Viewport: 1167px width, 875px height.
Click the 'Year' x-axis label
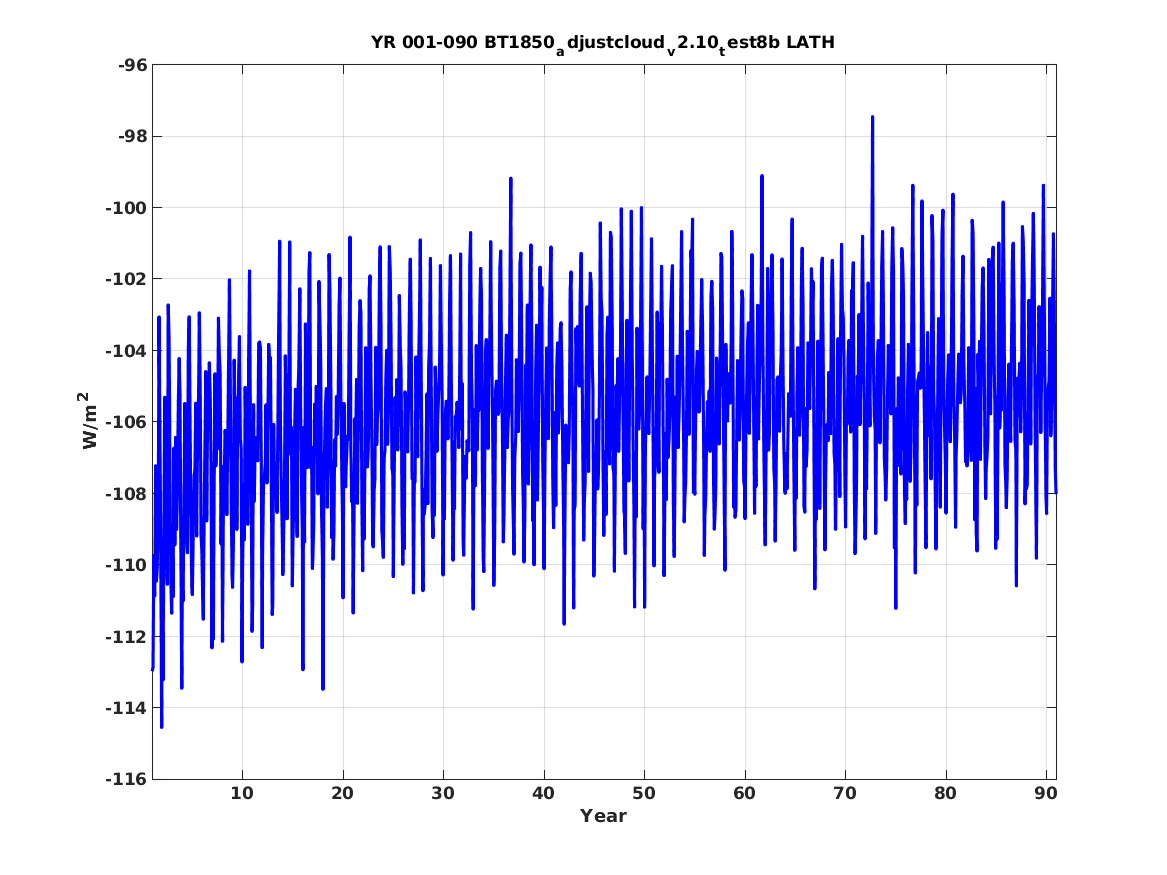[x=603, y=816]
